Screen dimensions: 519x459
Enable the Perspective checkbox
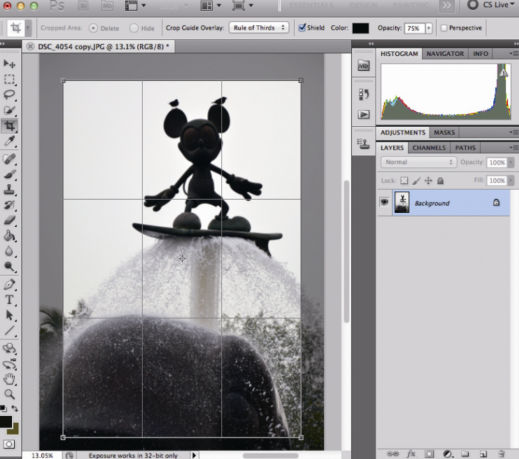(444, 28)
